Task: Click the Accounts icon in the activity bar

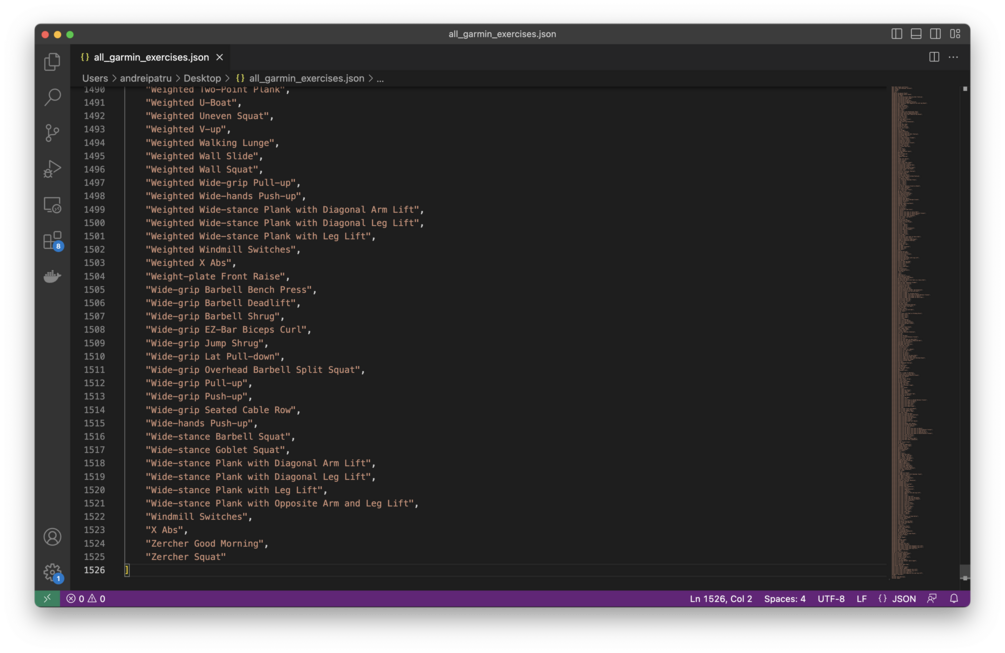Action: coord(52,537)
